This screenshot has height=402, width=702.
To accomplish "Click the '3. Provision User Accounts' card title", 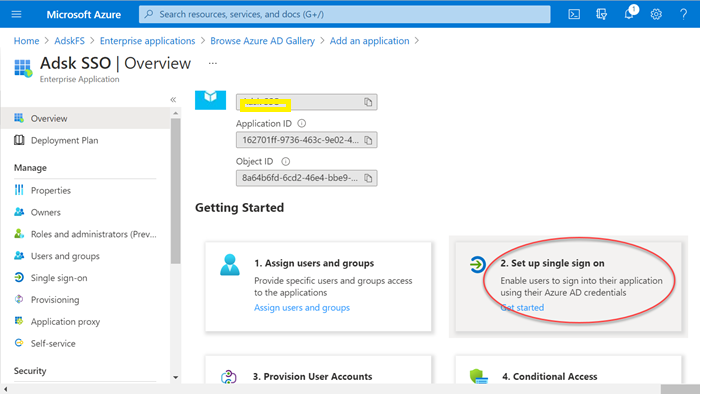I will pyautogui.click(x=312, y=376).
